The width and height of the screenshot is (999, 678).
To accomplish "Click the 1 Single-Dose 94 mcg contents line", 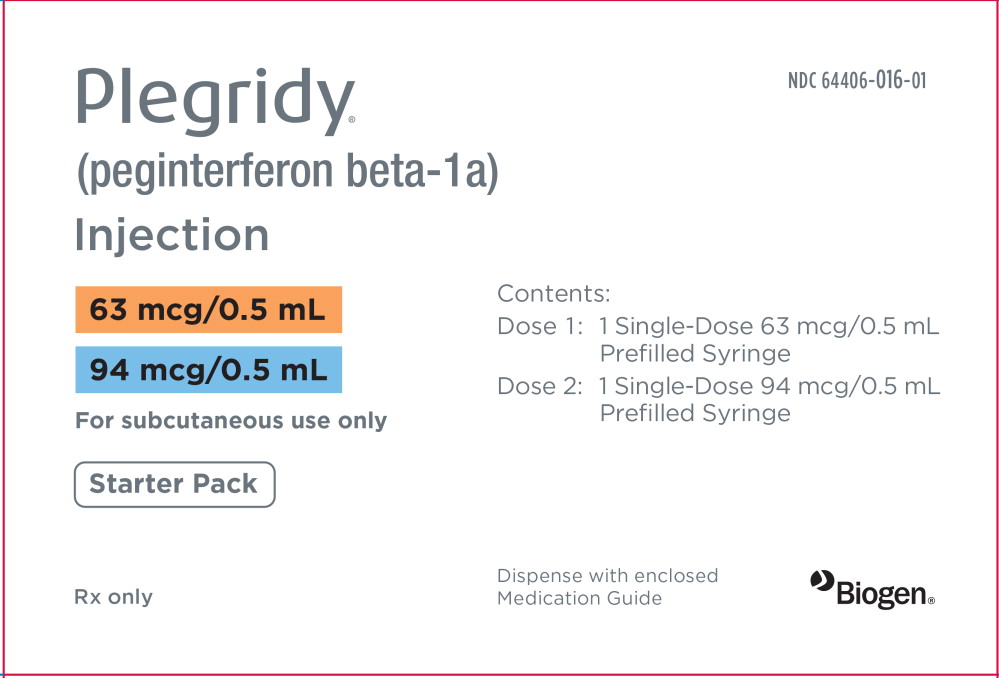I will 768,386.
